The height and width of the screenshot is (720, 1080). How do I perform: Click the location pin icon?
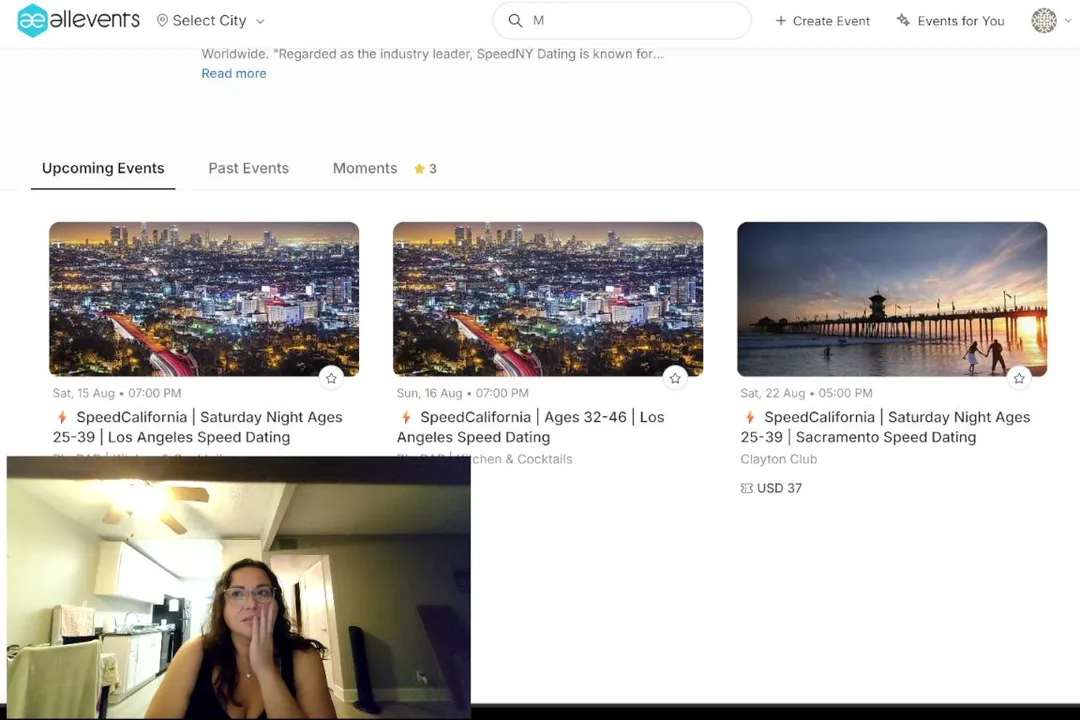(163, 21)
